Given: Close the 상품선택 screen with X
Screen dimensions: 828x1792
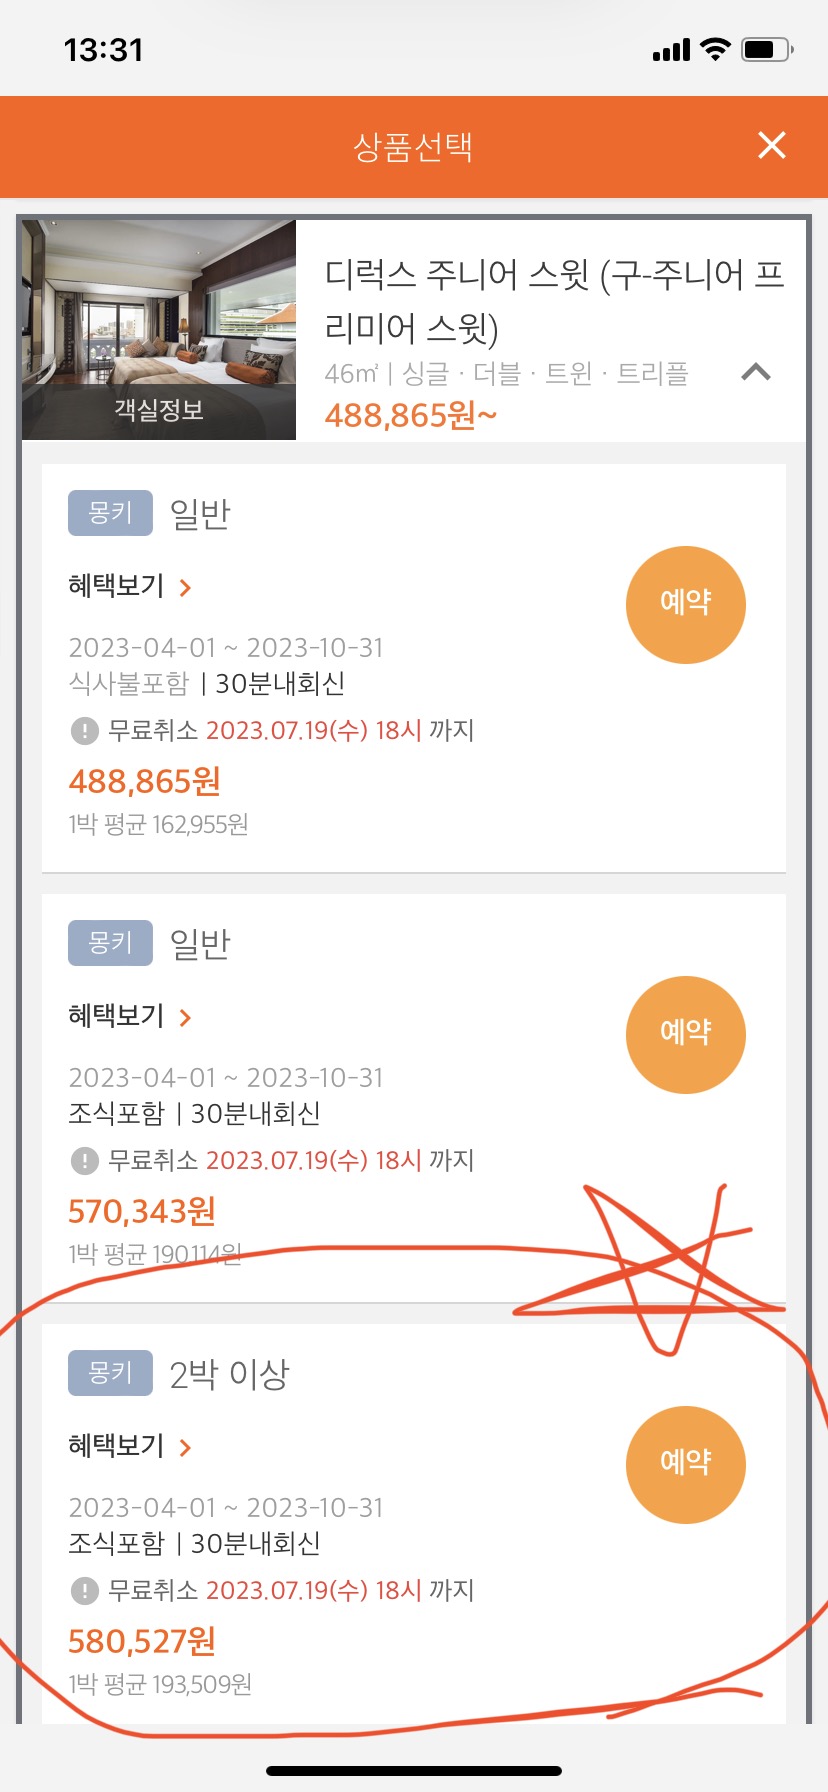Looking at the screenshot, I should 771,146.
